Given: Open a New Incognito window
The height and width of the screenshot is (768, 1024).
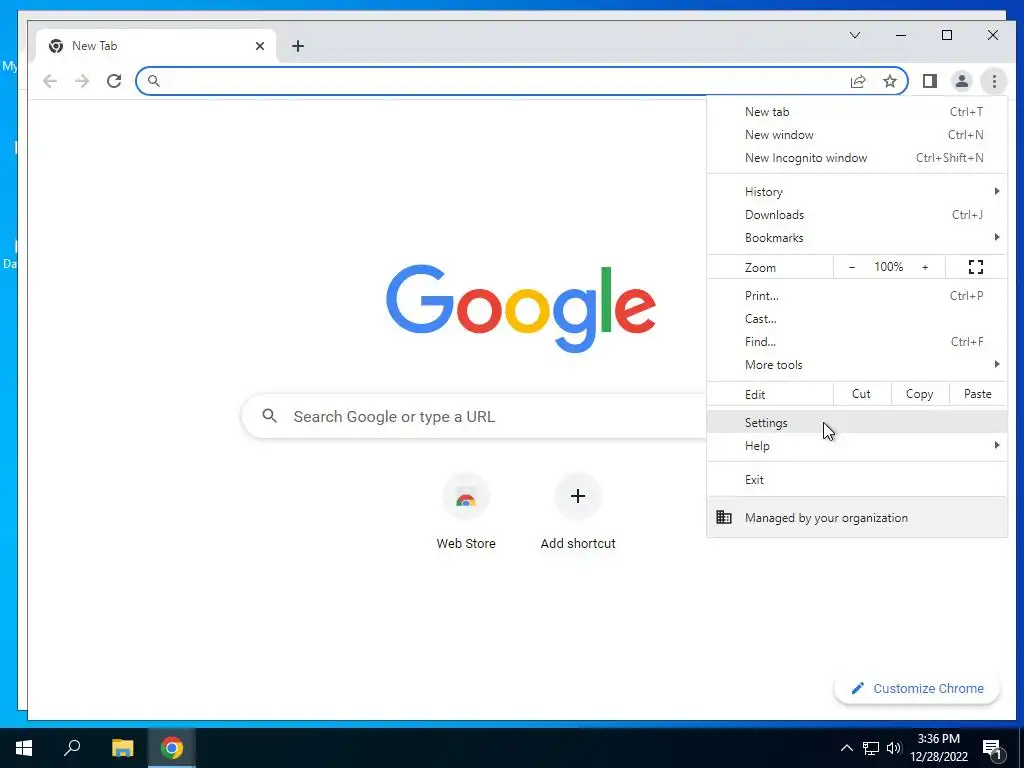Looking at the screenshot, I should click(857, 157).
